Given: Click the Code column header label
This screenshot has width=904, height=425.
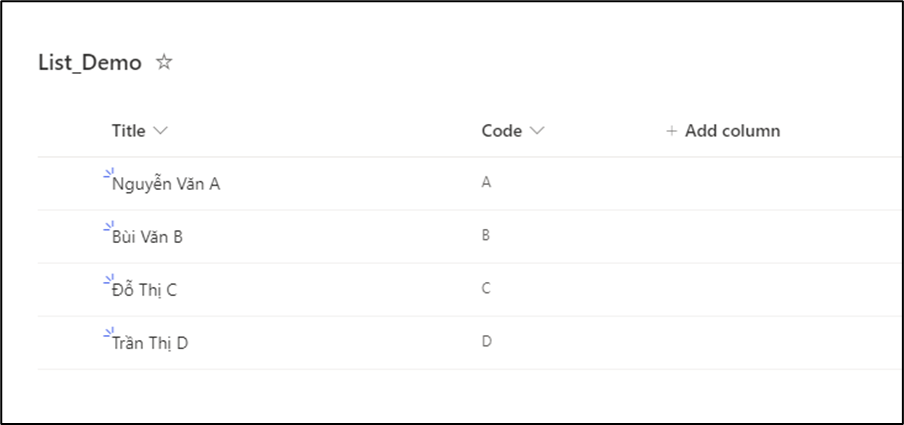Looking at the screenshot, I should (501, 131).
